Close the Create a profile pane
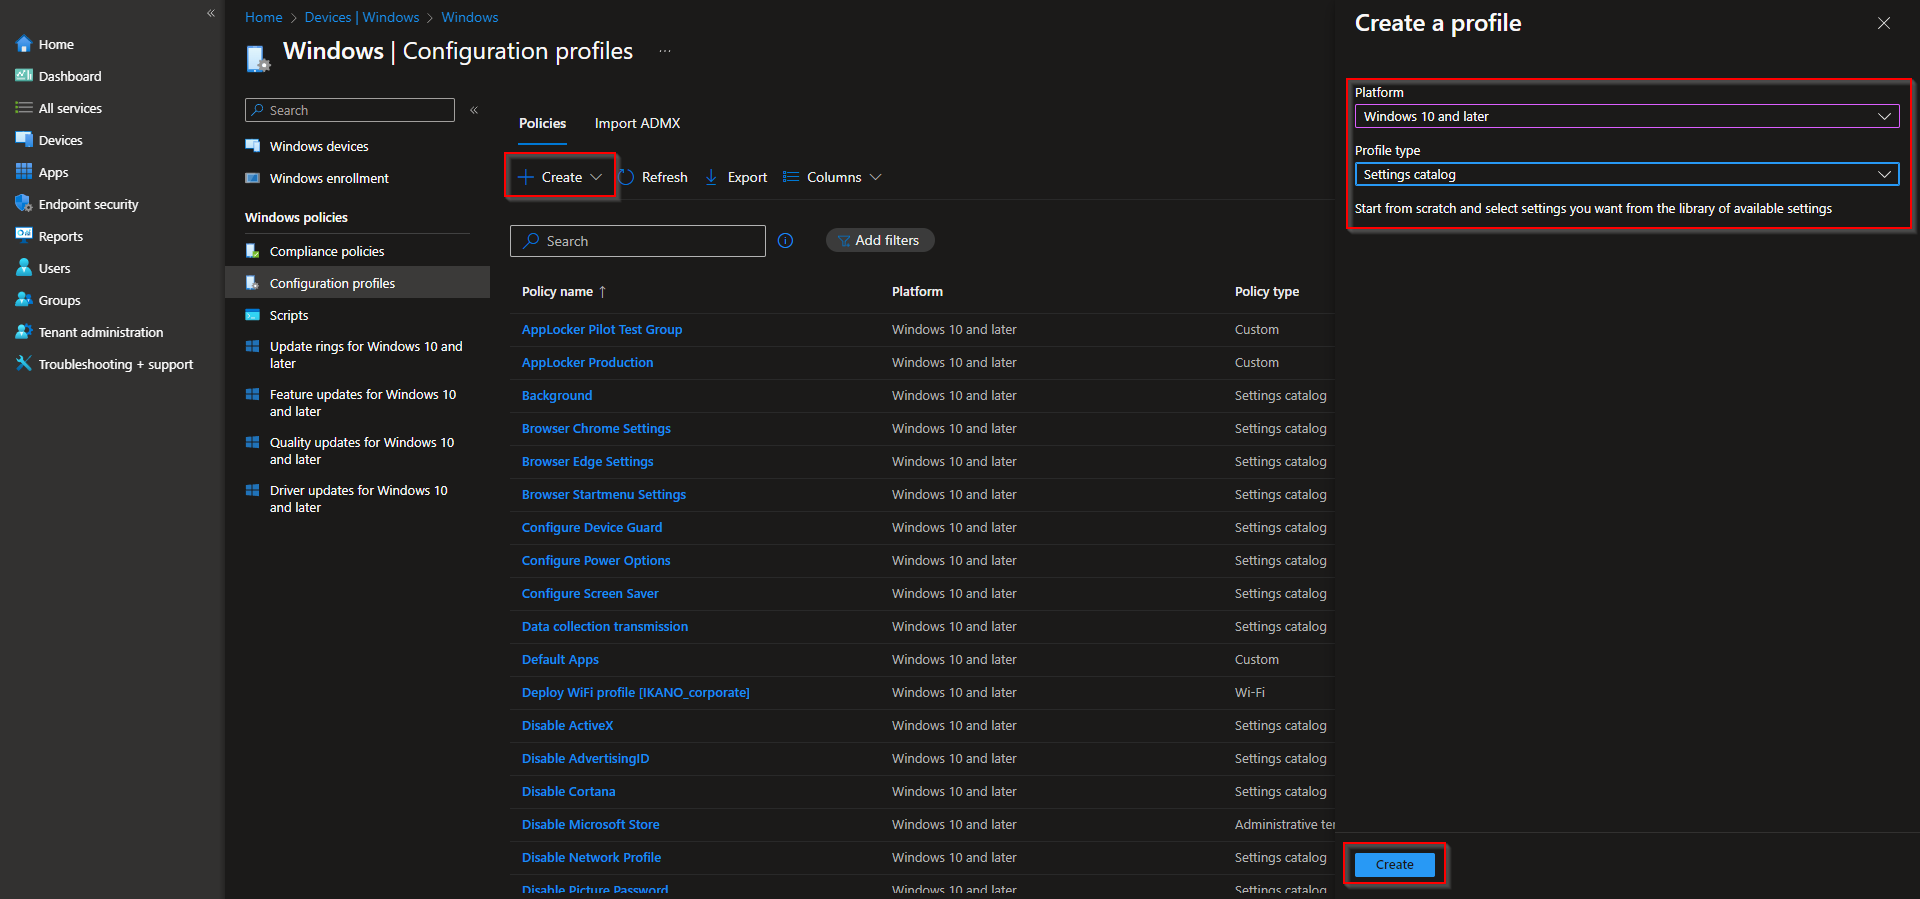The height and width of the screenshot is (899, 1920). 1884,23
